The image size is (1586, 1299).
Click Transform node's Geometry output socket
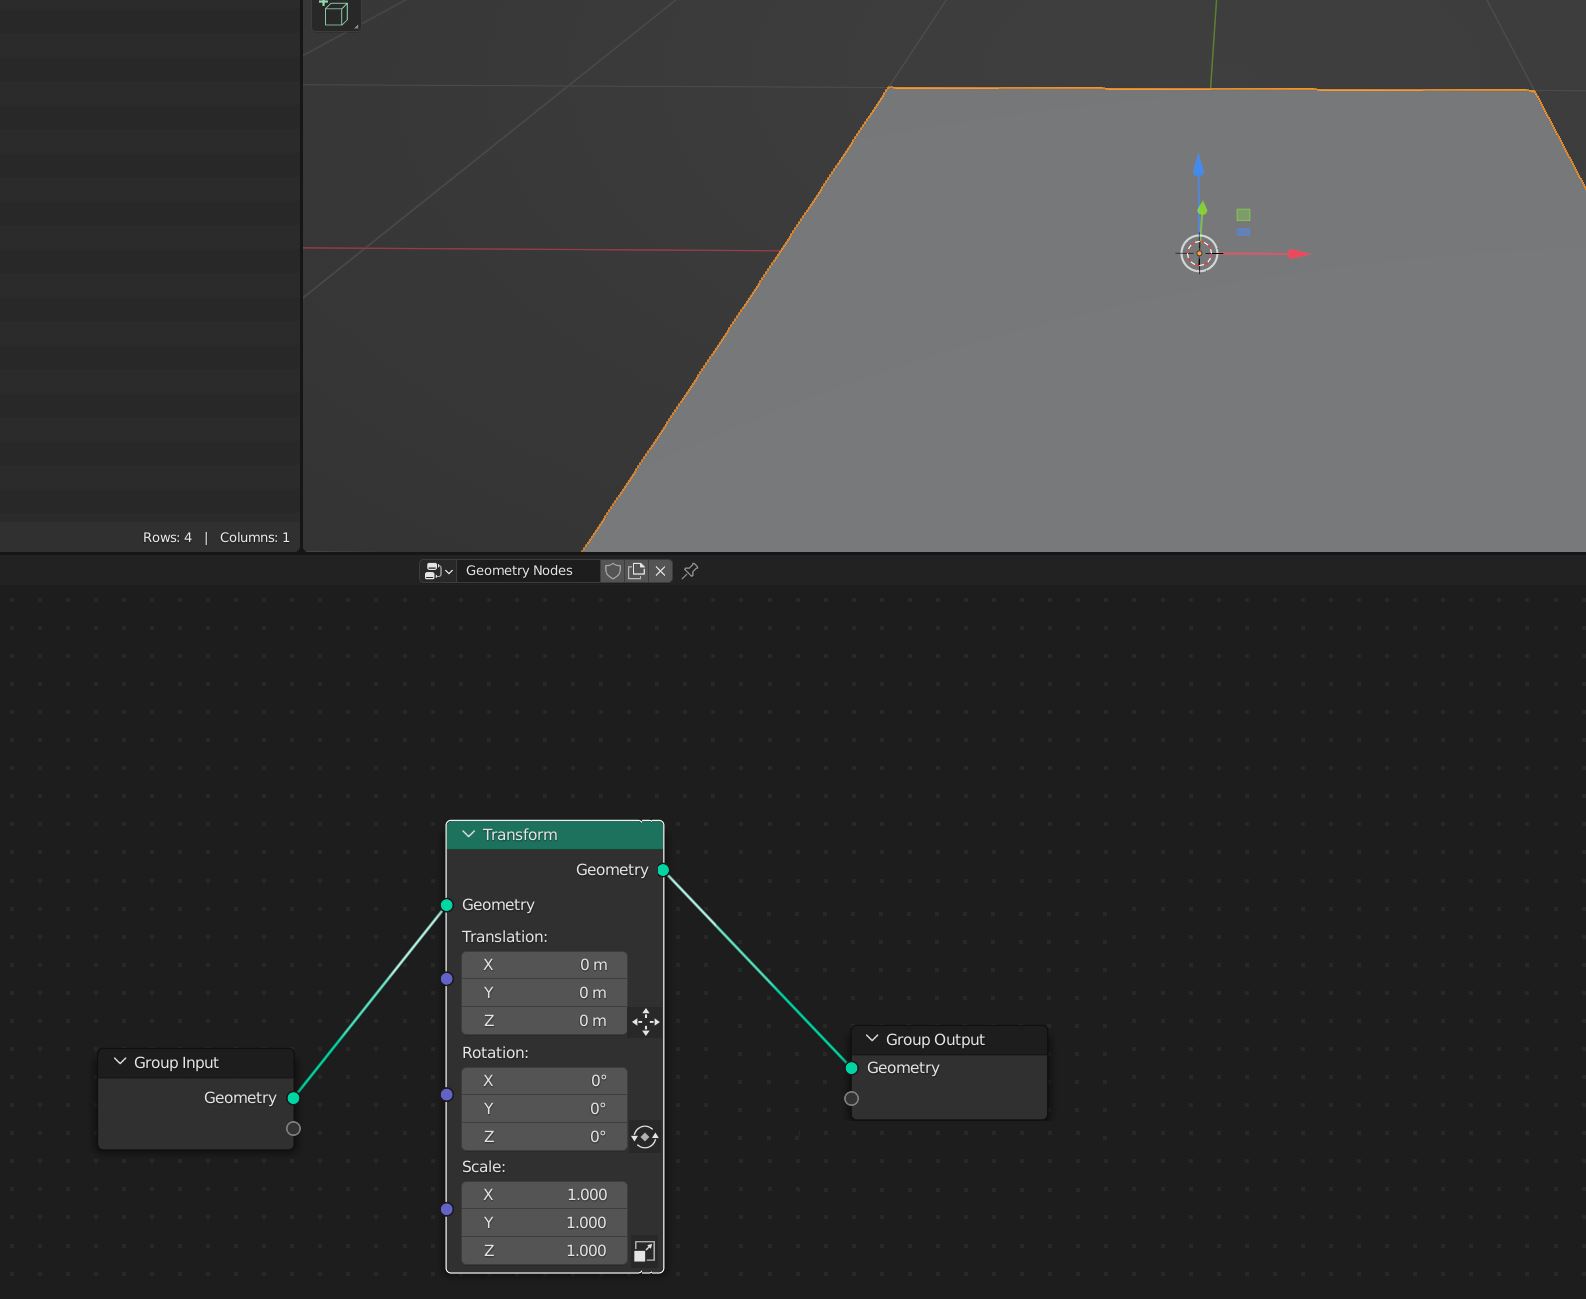(663, 870)
